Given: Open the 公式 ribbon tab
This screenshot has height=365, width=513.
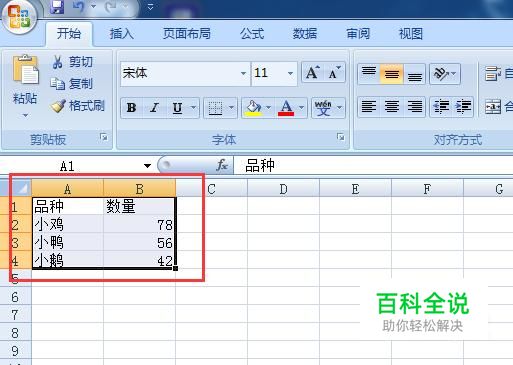Looking at the screenshot, I should 252,34.
